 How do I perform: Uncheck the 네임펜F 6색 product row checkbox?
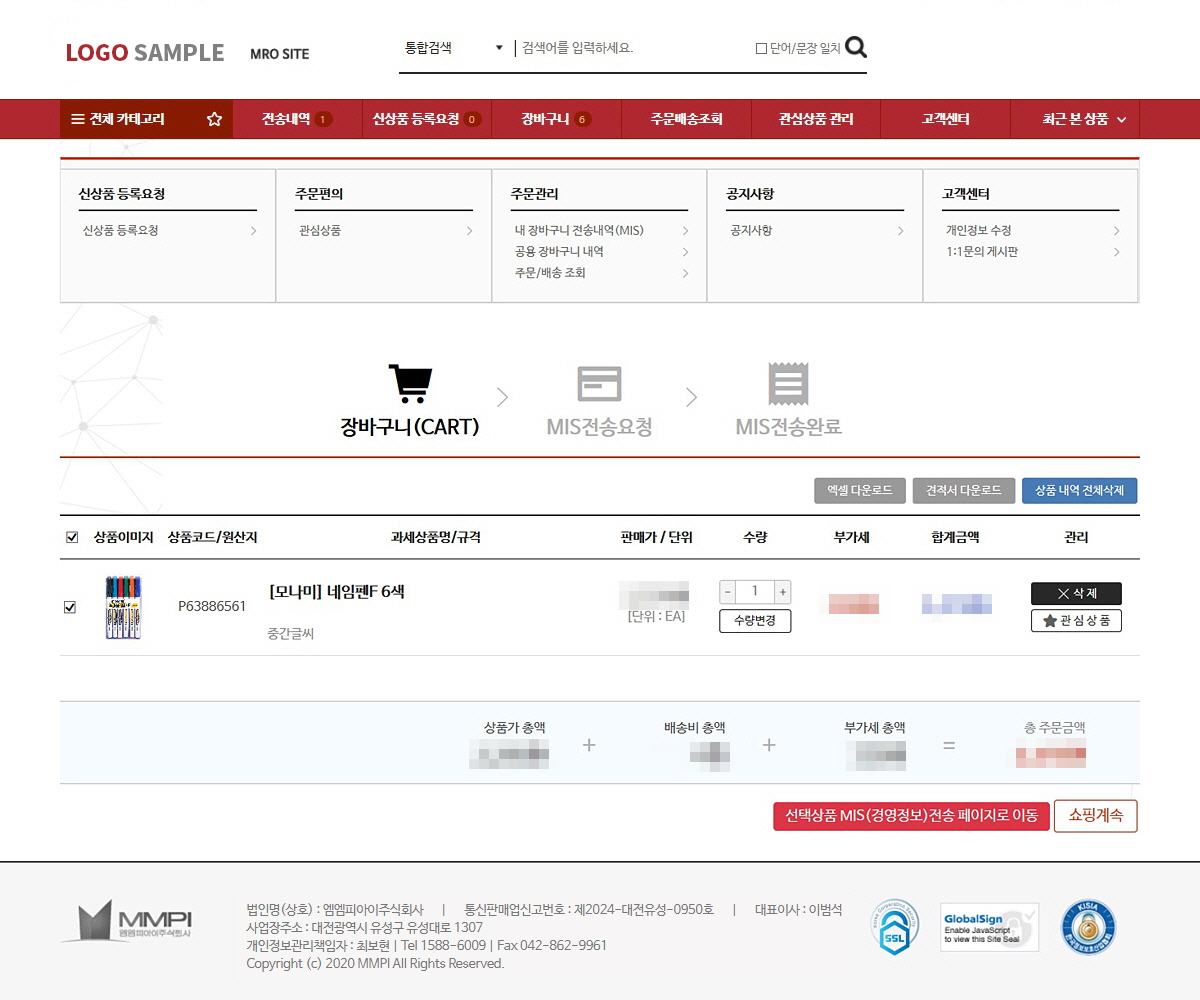tap(70, 607)
